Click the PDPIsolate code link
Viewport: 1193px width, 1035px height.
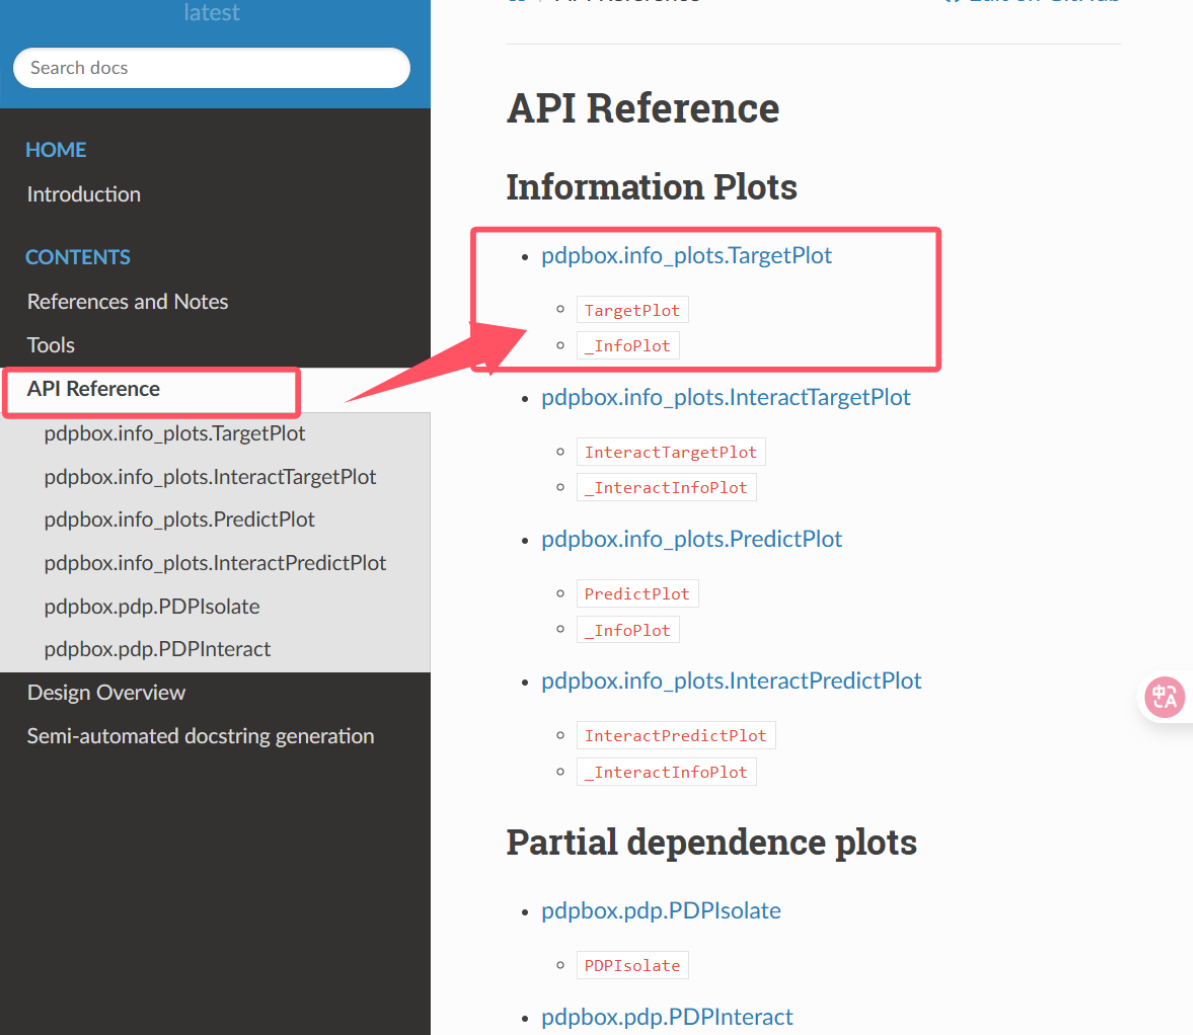(x=632, y=965)
